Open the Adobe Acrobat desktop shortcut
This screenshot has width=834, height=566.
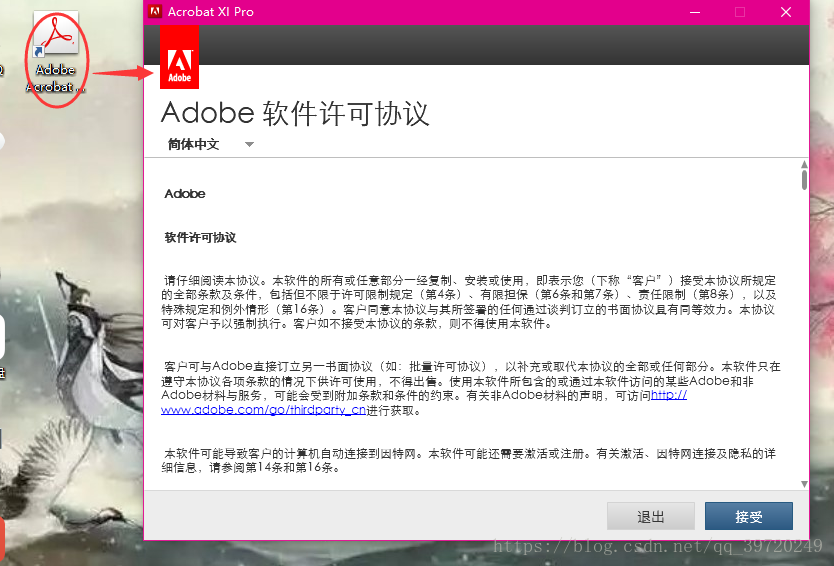click(x=56, y=52)
